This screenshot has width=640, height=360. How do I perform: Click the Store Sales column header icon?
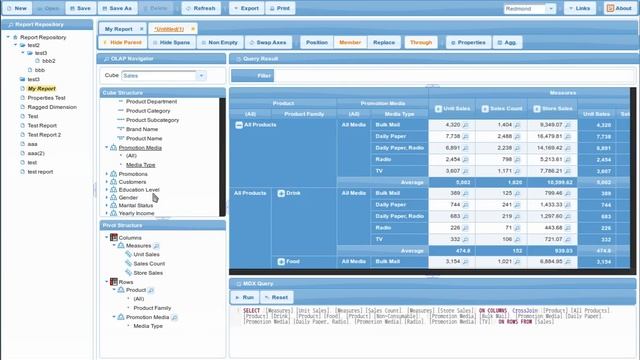537,109
